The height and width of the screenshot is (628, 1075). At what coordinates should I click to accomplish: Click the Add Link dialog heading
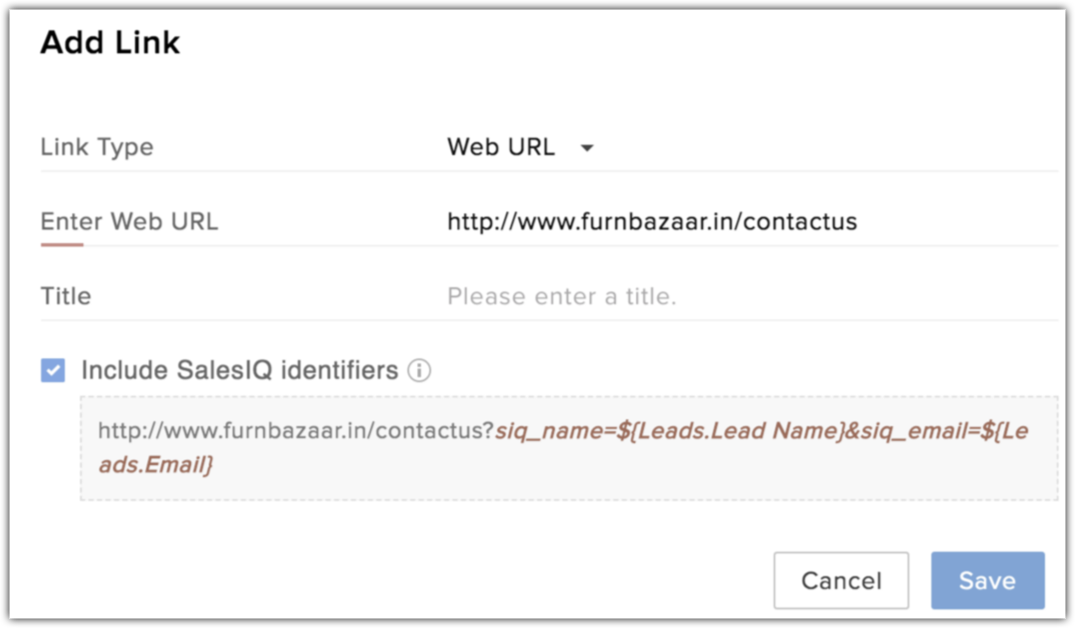110,43
